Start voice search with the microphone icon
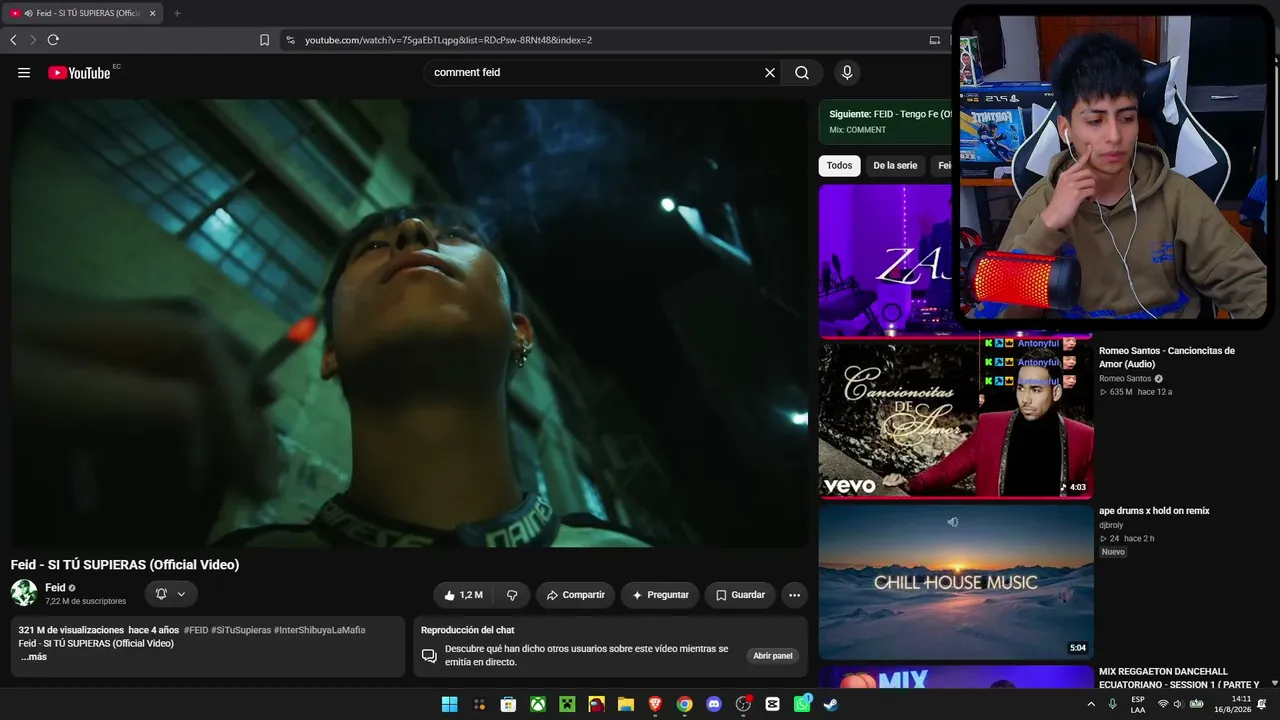The image size is (1280, 720). tap(847, 72)
